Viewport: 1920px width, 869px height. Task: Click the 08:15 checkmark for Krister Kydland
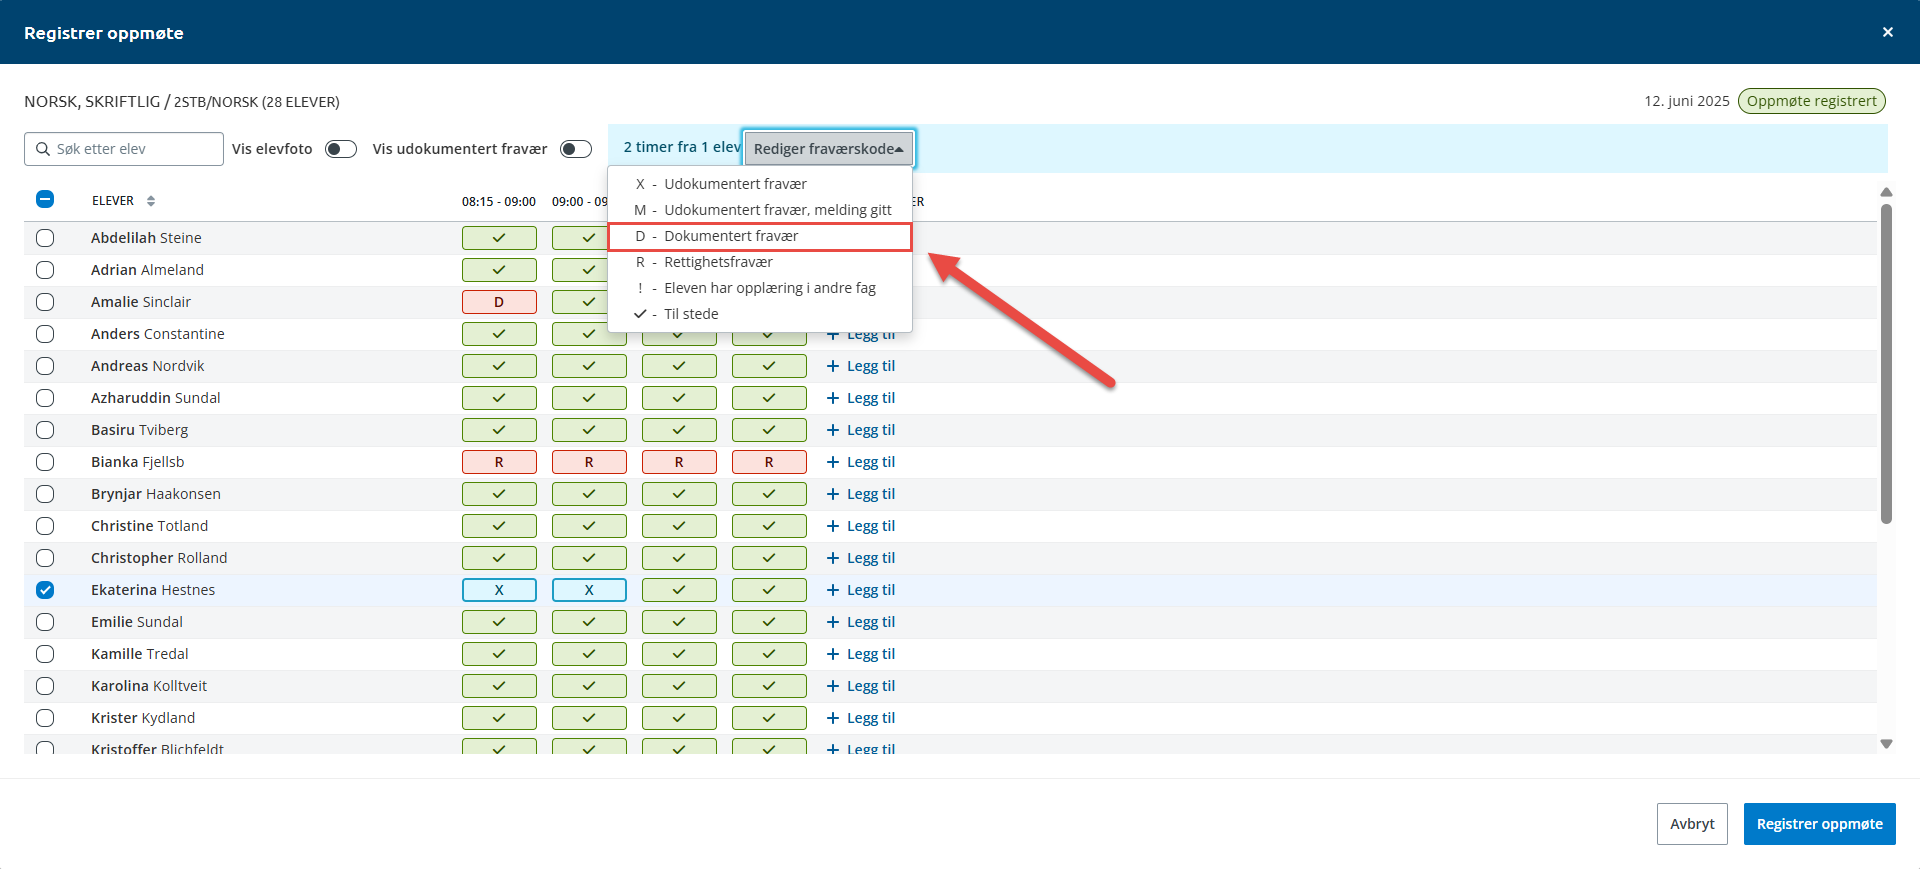(499, 718)
